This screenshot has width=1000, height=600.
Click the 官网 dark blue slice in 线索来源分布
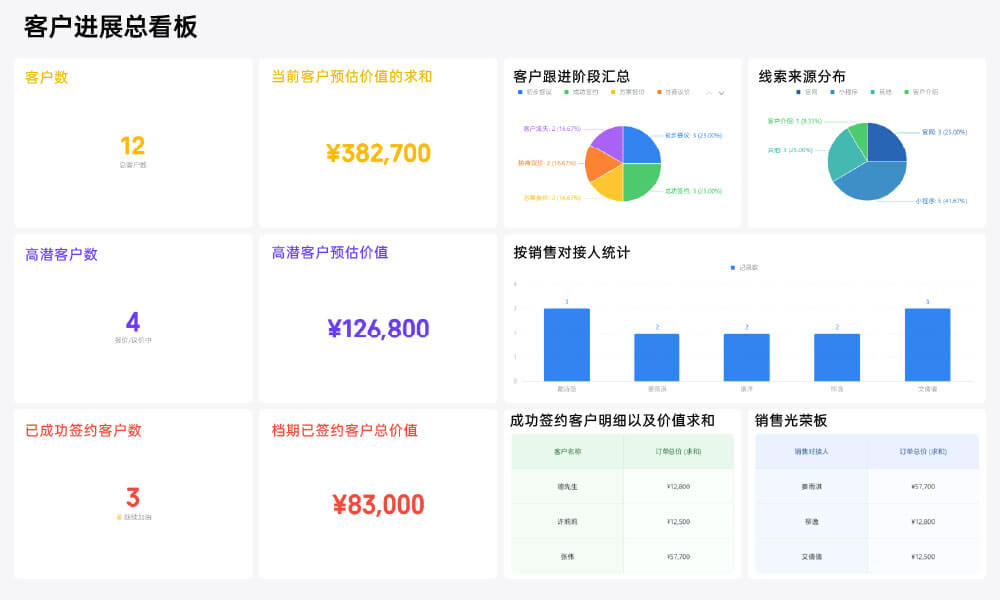(x=886, y=142)
